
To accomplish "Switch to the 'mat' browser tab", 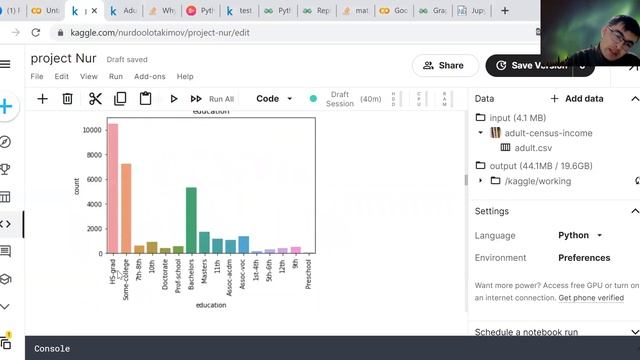I will (x=355, y=11).
